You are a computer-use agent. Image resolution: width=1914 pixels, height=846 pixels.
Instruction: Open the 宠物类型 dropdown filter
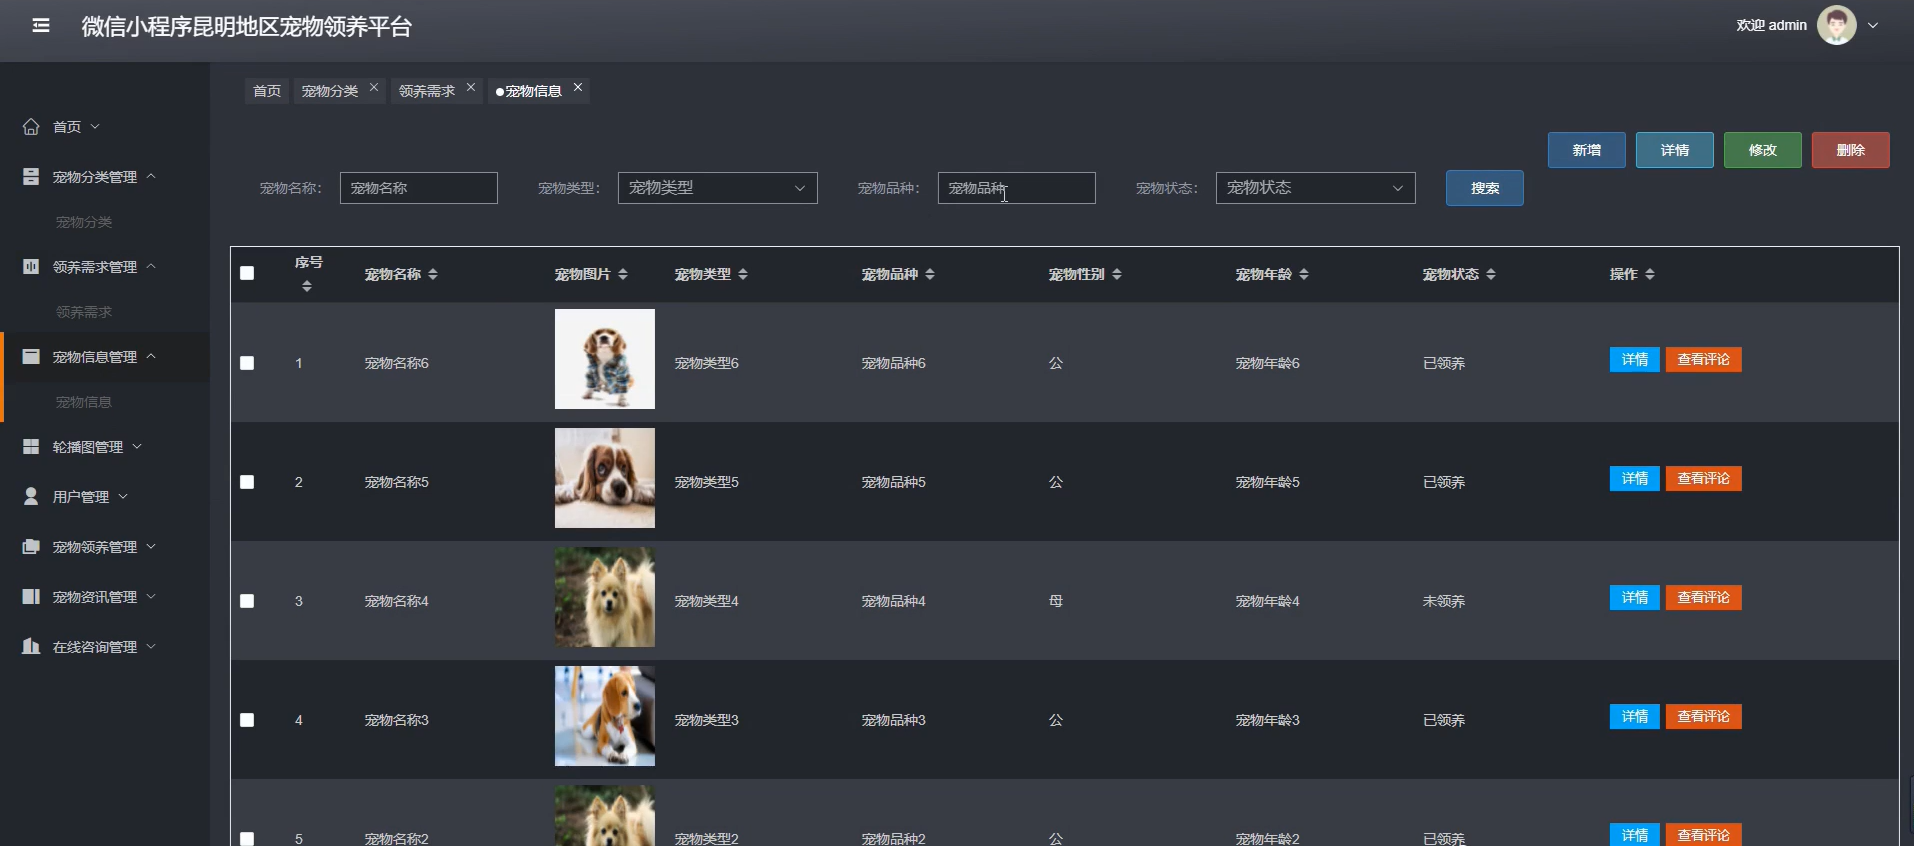(x=717, y=188)
